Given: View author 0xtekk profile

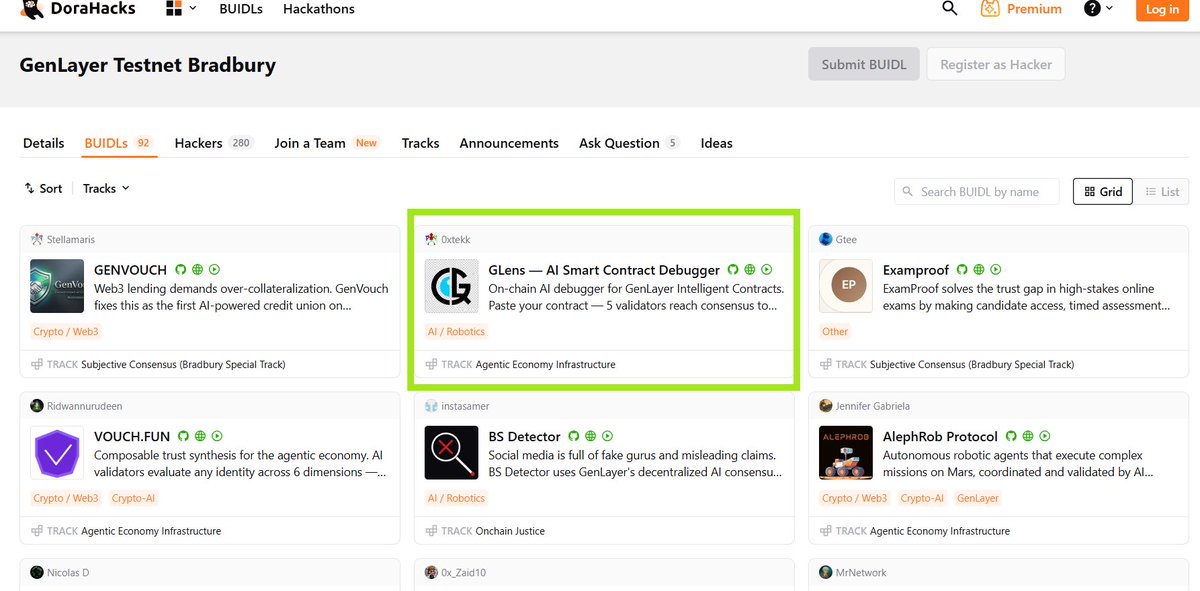Looking at the screenshot, I should 446,239.
